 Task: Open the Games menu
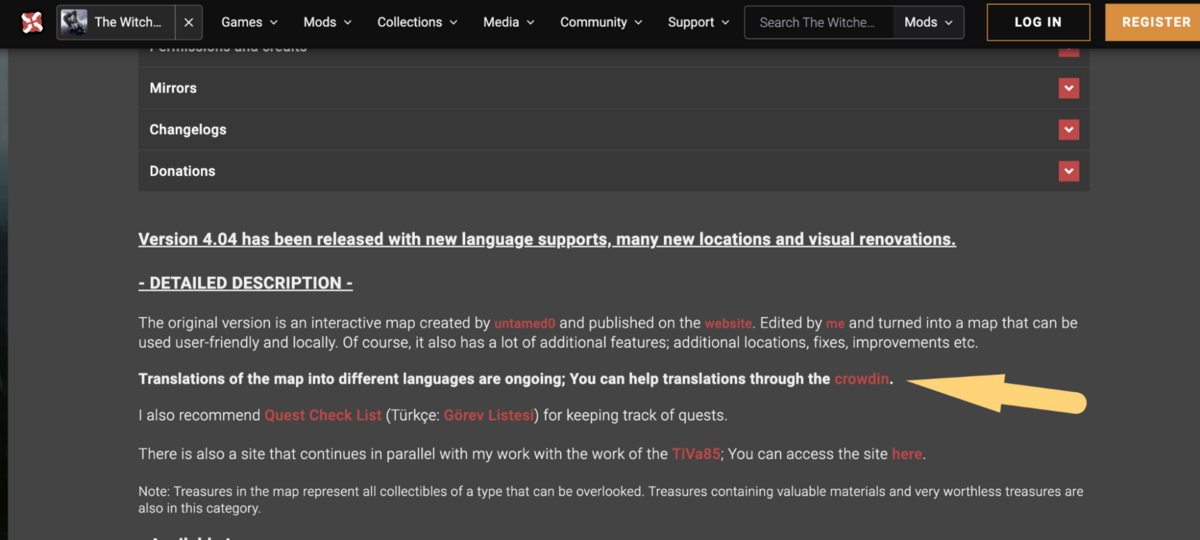(x=250, y=22)
